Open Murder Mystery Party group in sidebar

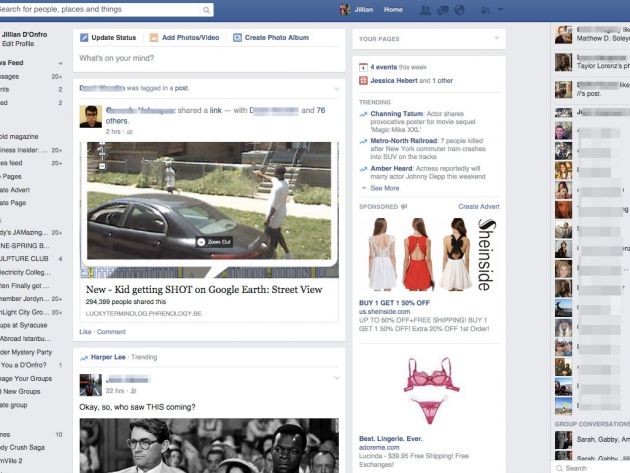tap(26, 352)
